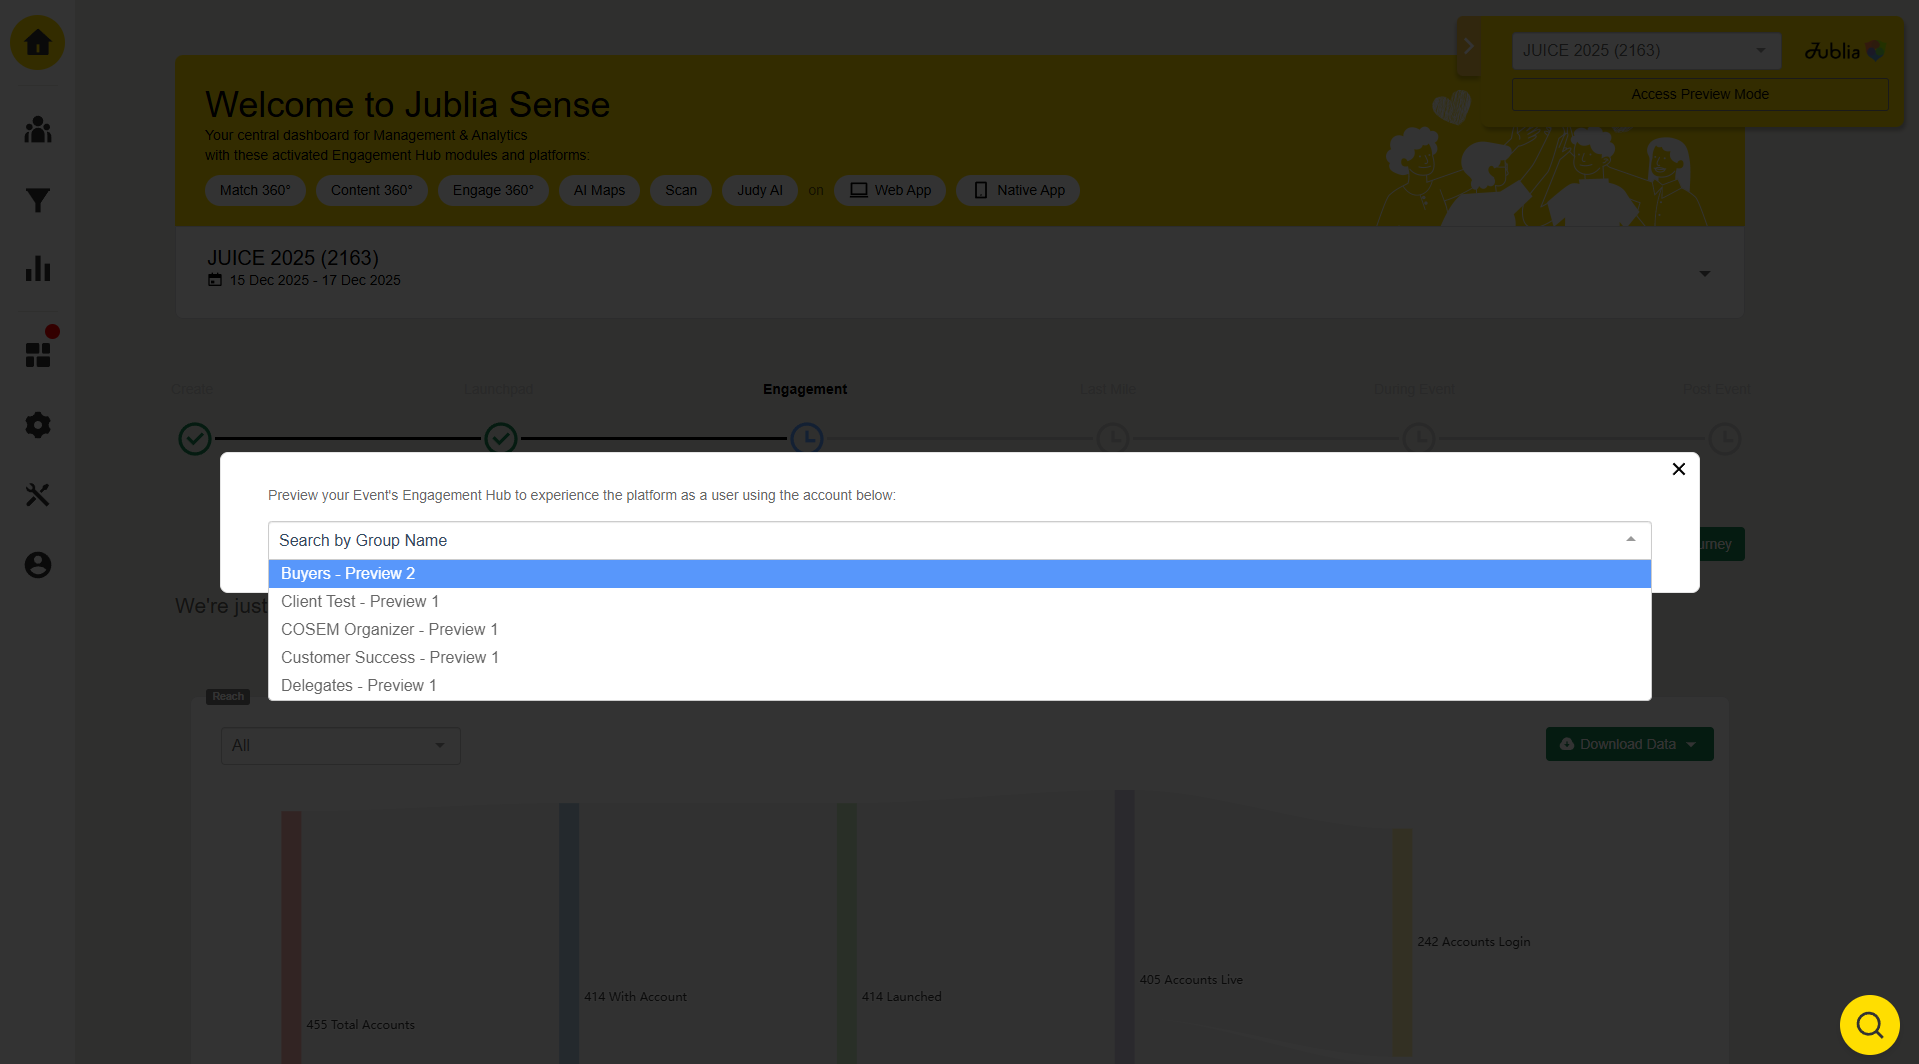Click the yellow search magnifier button
Image resolution: width=1919 pixels, height=1064 pixels.
(x=1869, y=1025)
